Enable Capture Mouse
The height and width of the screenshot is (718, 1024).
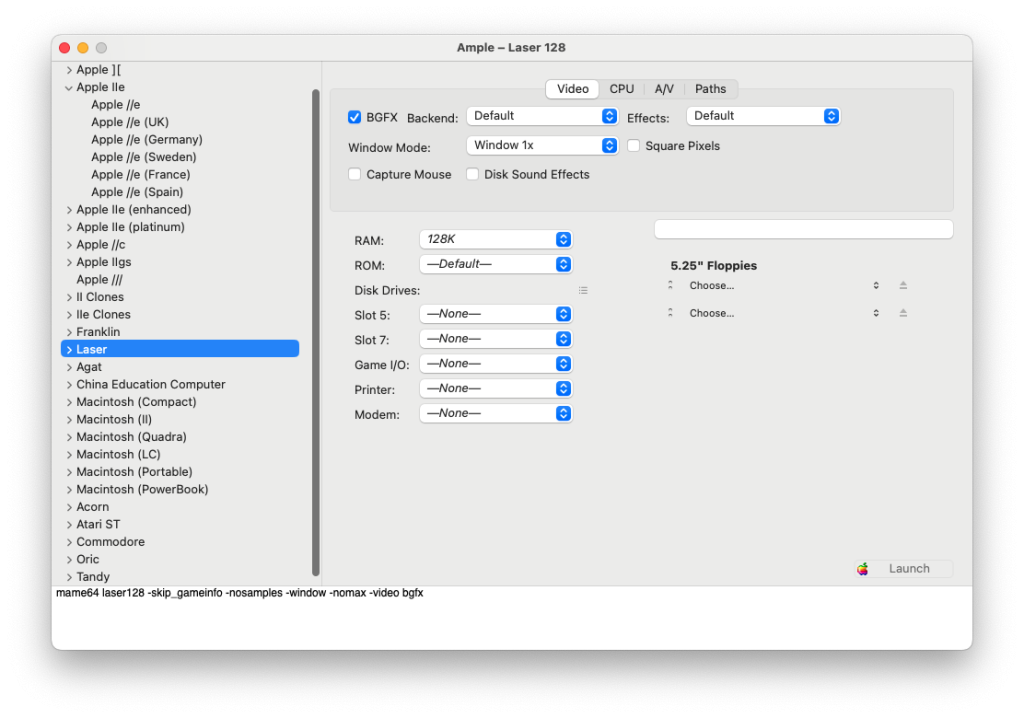point(354,174)
